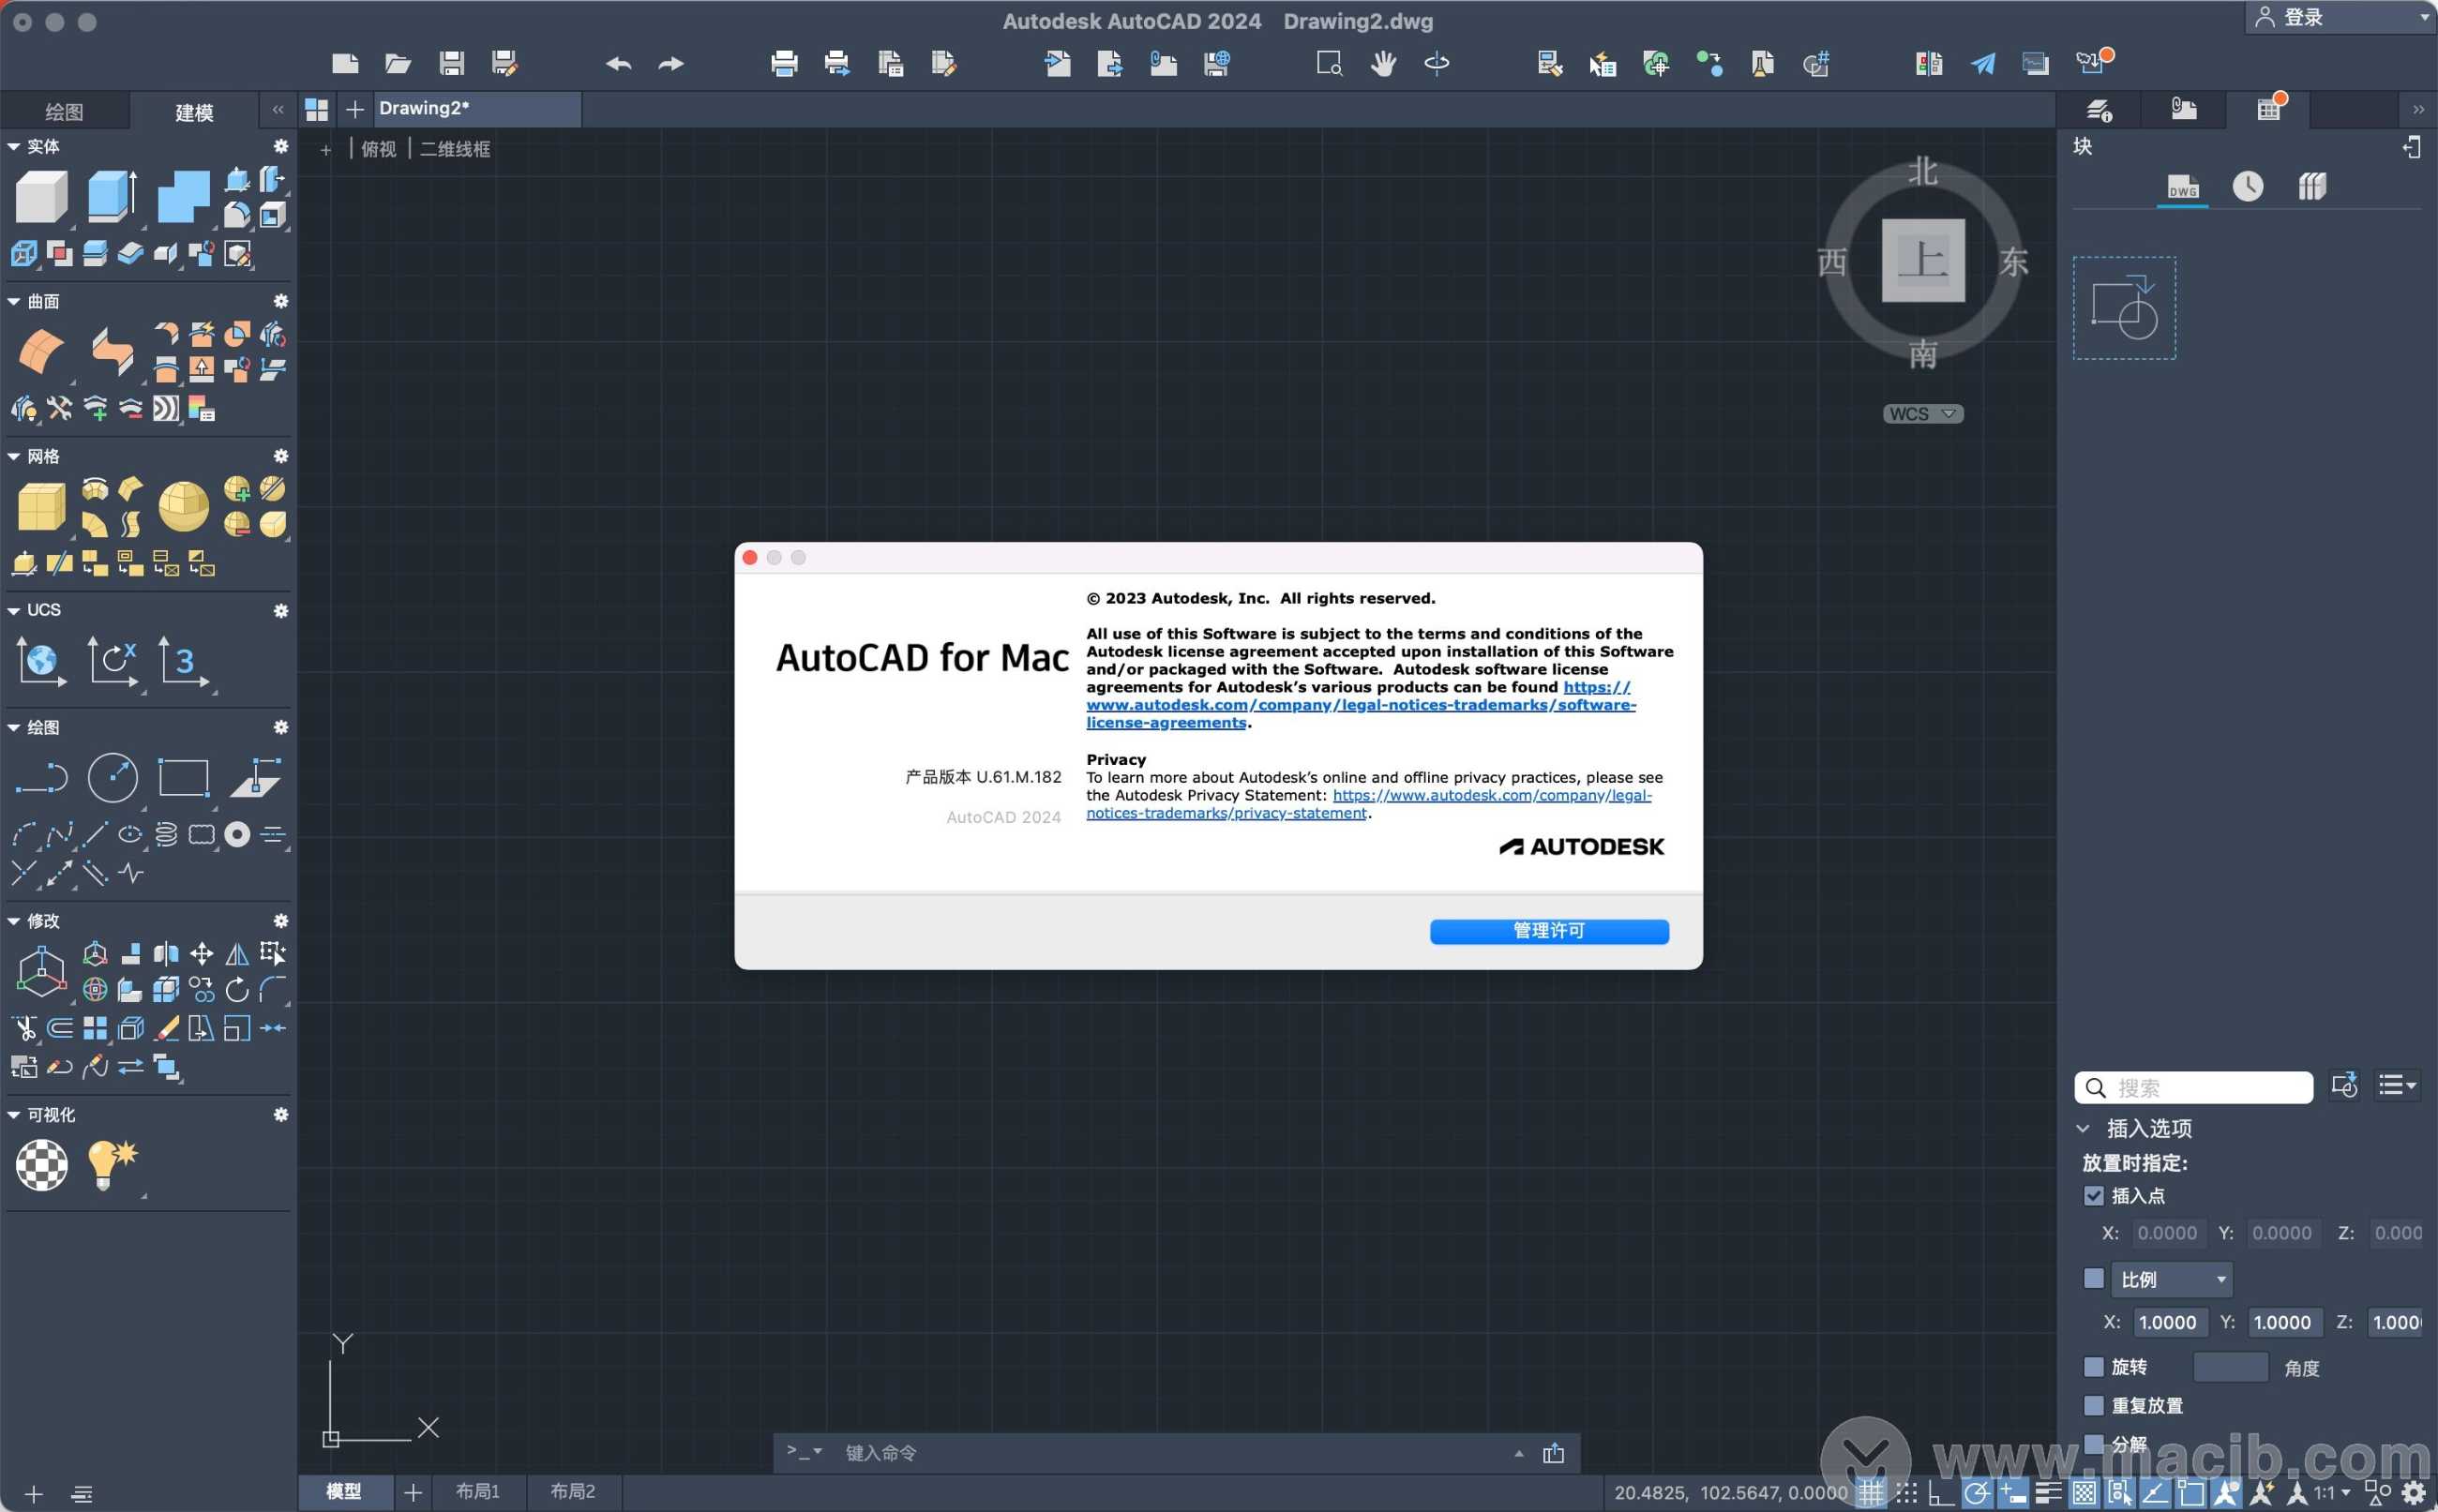The image size is (2438, 1512).
Task: Click the Undo arrow in toolbar
Action: point(618,63)
